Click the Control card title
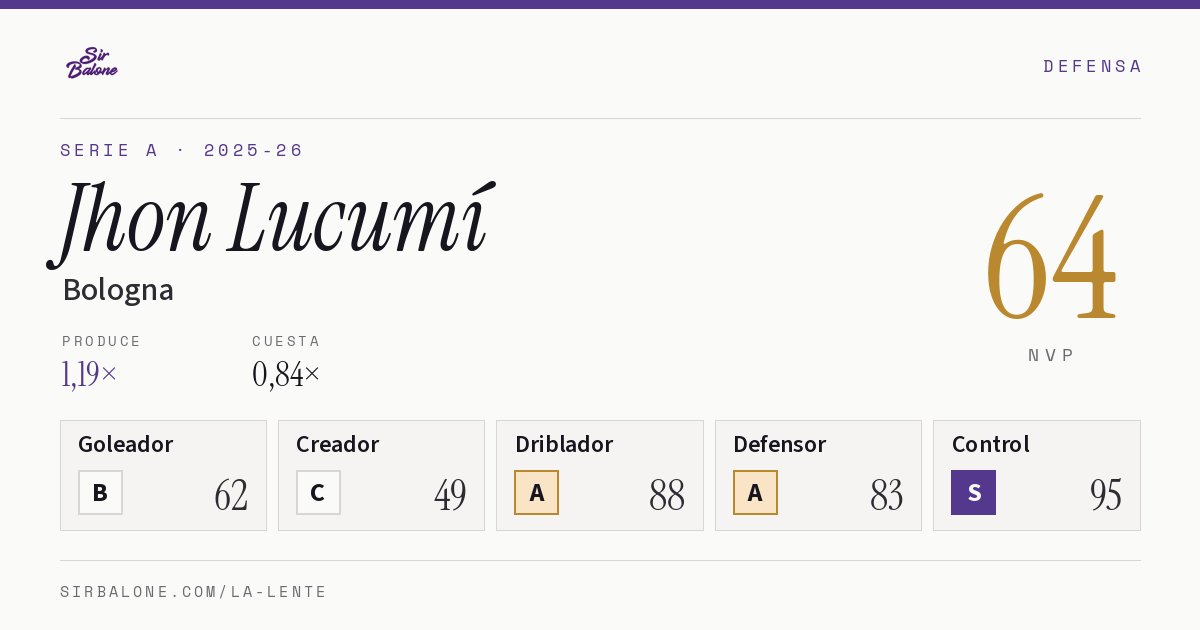 pos(991,444)
